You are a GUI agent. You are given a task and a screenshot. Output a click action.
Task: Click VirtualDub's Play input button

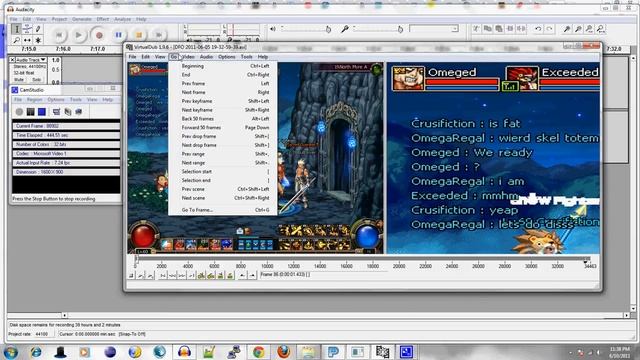[x=141, y=276]
